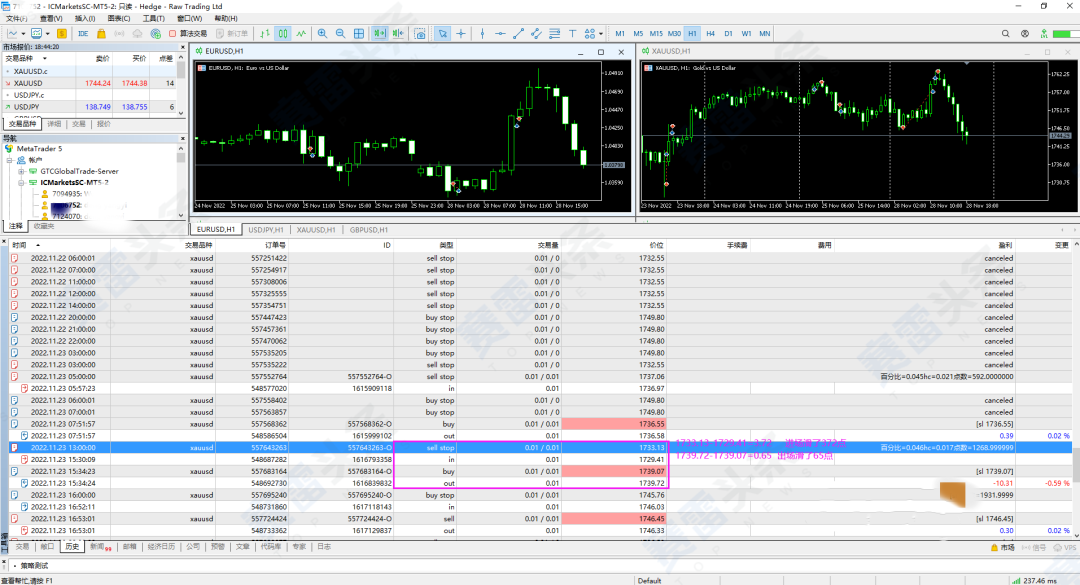Select order 557683164 buy row
This screenshot has height=585, width=1080.
541,471
